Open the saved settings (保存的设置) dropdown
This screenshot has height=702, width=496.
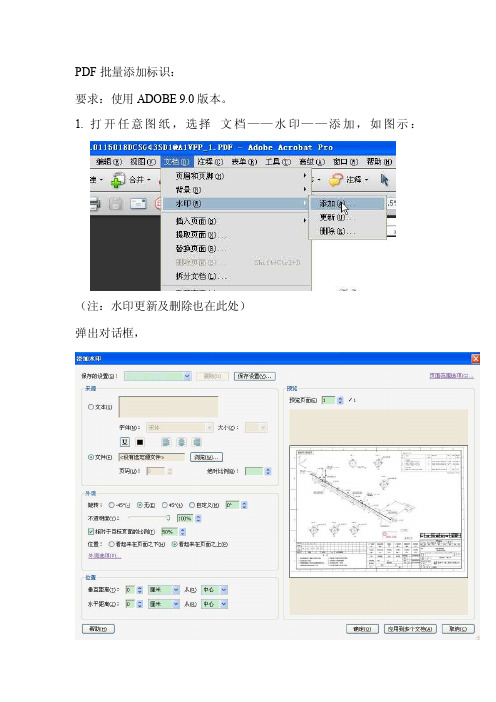coord(158,377)
